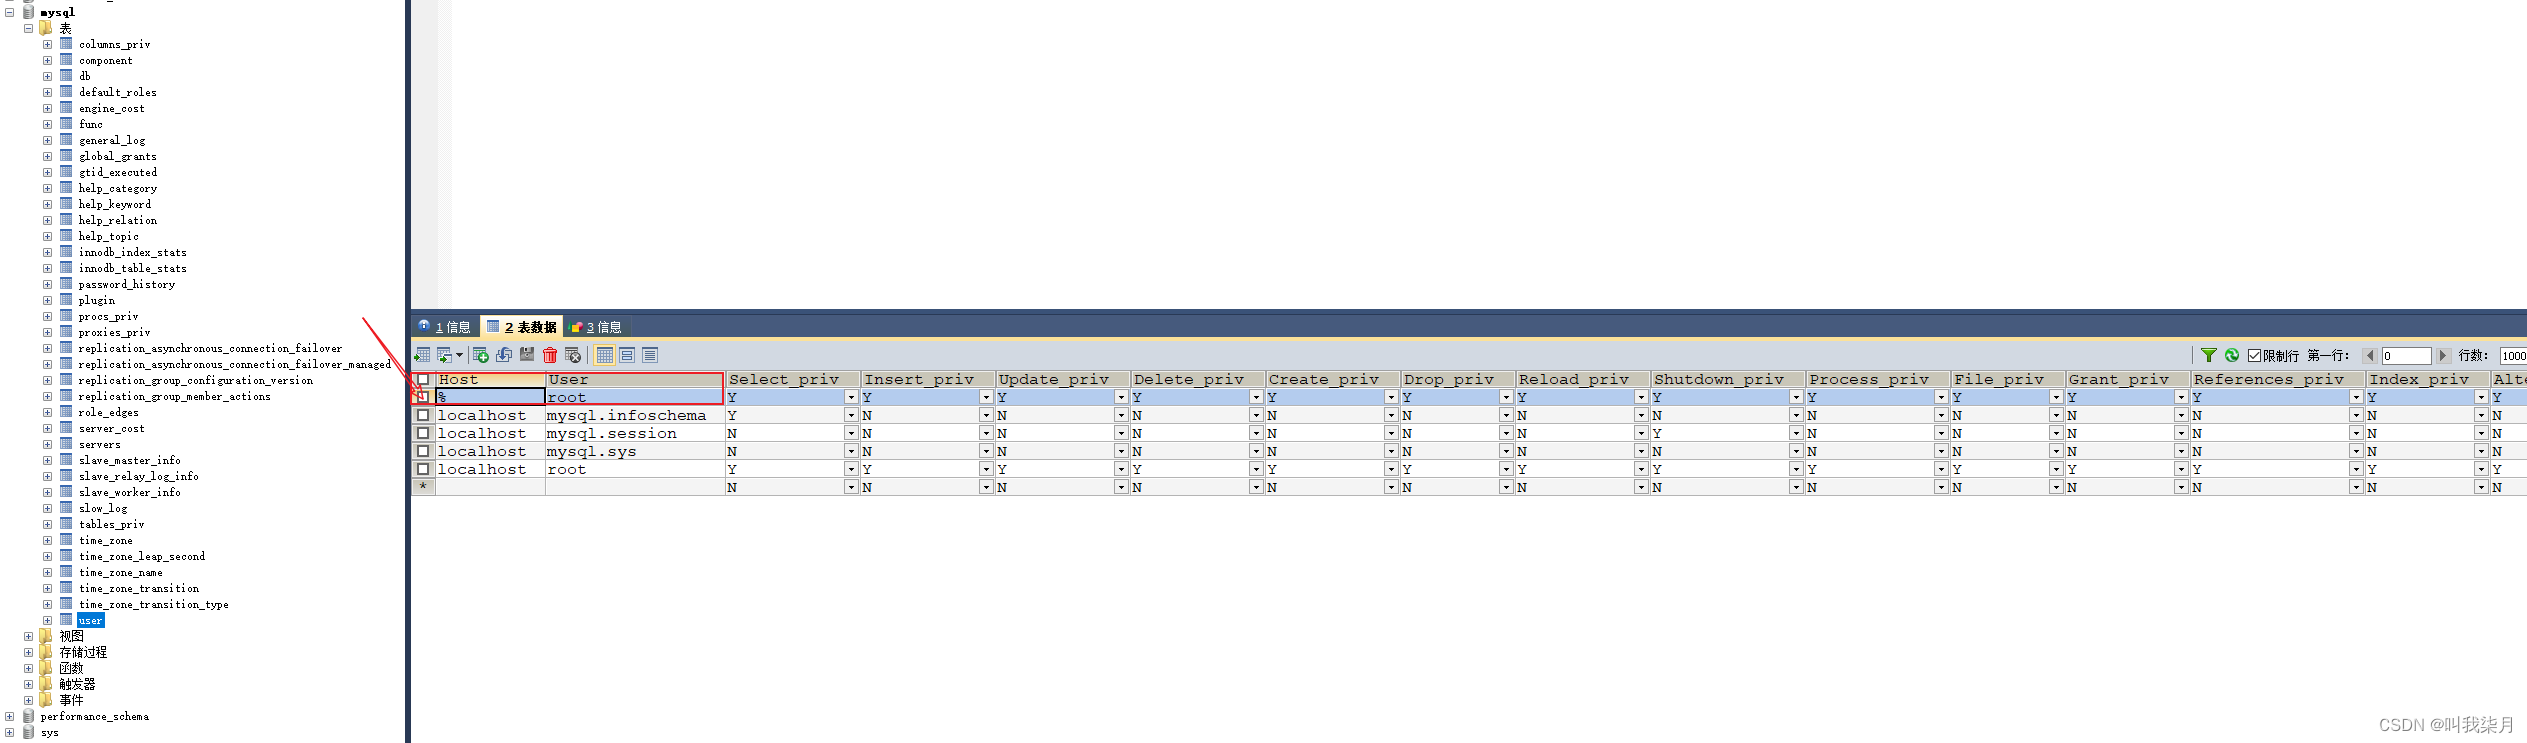Click the next page right arrow
The width and height of the screenshot is (2527, 743).
point(2442,355)
